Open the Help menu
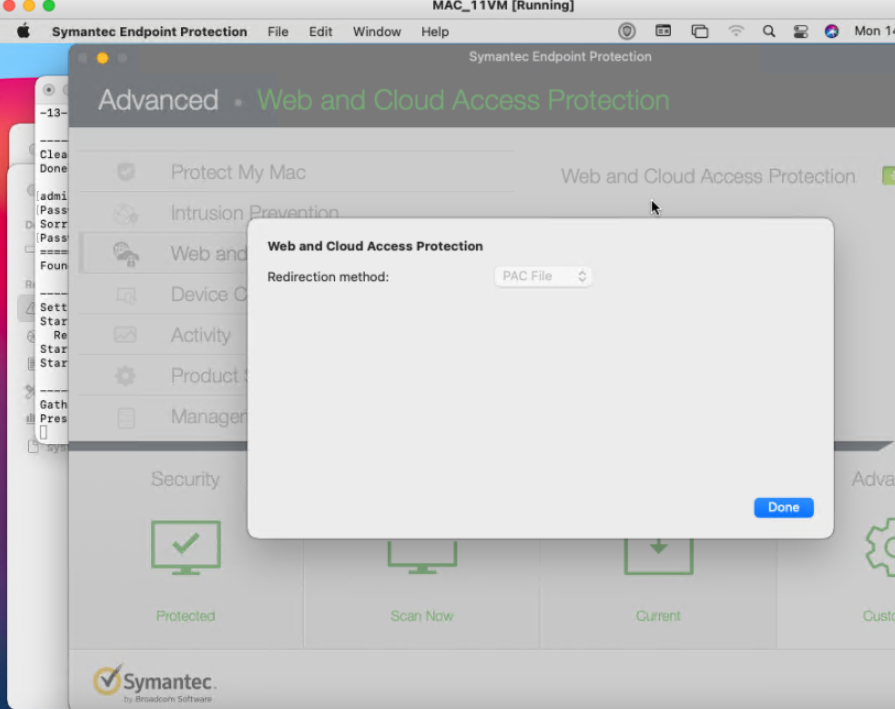Image resolution: width=895 pixels, height=709 pixels. point(435,31)
